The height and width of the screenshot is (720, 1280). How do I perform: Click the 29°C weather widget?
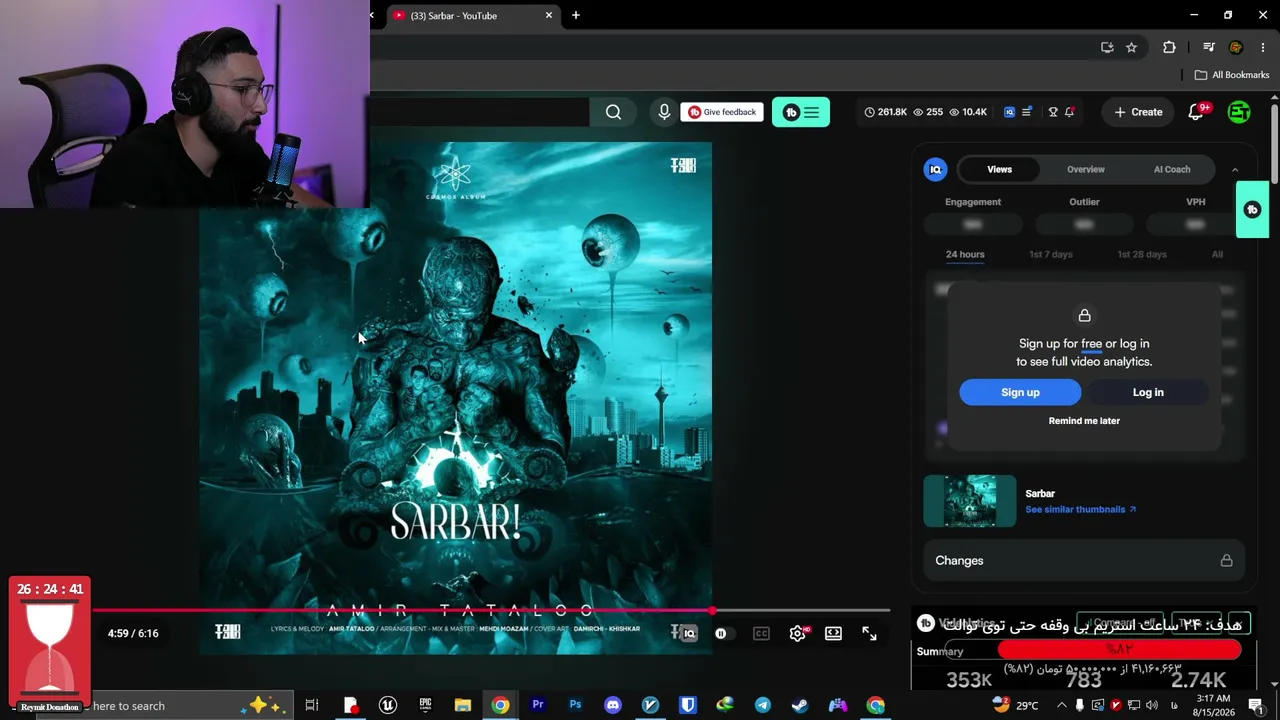tap(1015, 705)
